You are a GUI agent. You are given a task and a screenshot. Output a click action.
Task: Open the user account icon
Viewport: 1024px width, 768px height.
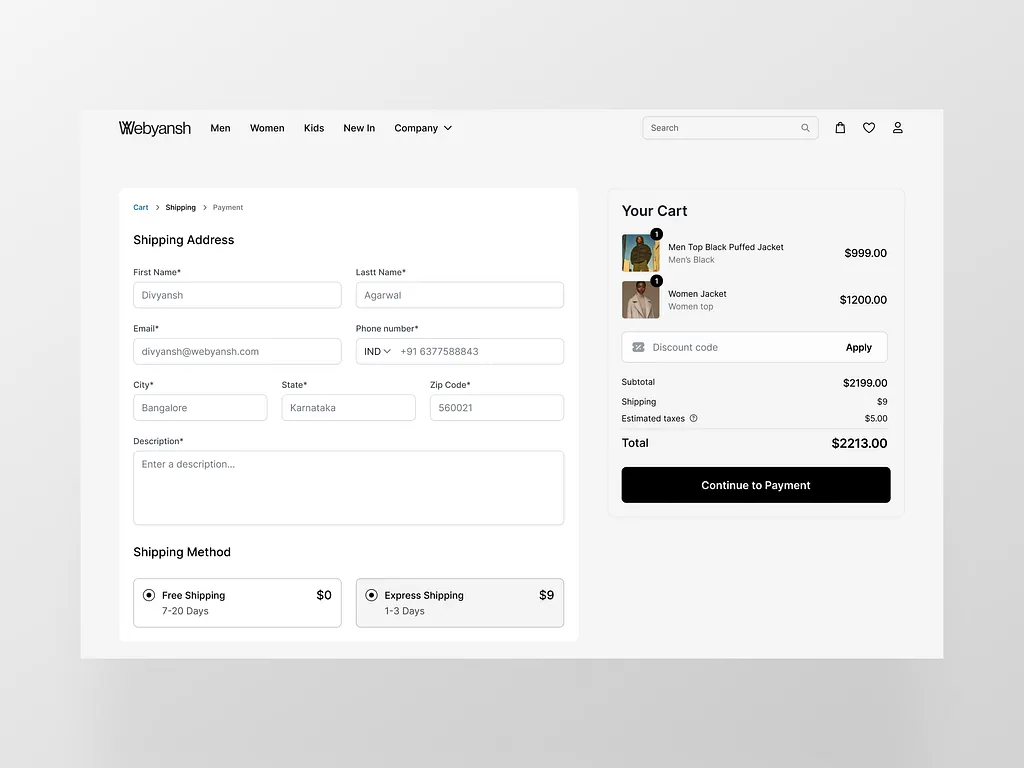click(x=897, y=128)
